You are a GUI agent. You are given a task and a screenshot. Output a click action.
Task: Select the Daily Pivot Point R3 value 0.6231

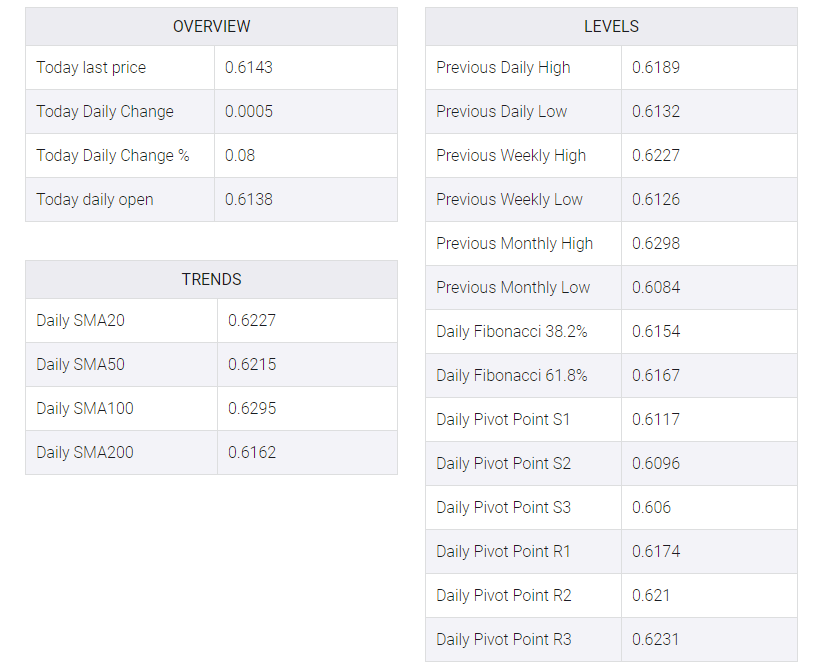coord(656,639)
